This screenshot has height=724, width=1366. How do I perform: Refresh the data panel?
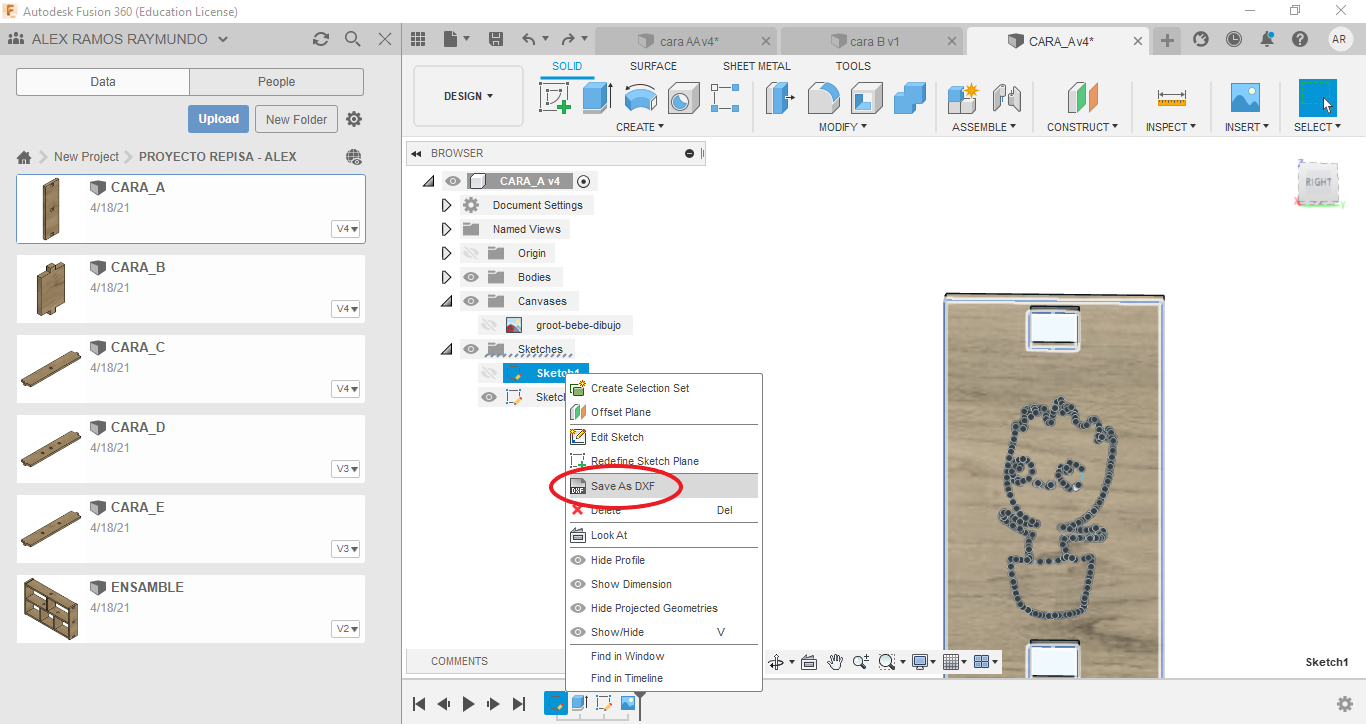pyautogui.click(x=321, y=39)
